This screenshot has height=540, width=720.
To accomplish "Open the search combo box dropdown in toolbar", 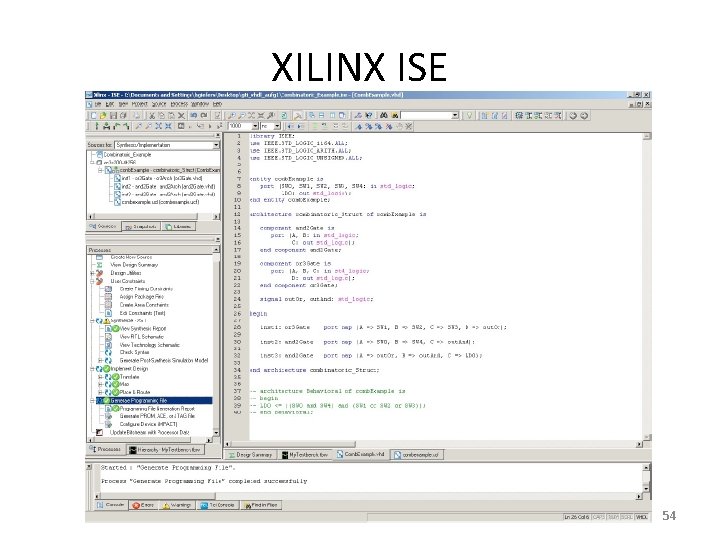I will tap(455, 116).
